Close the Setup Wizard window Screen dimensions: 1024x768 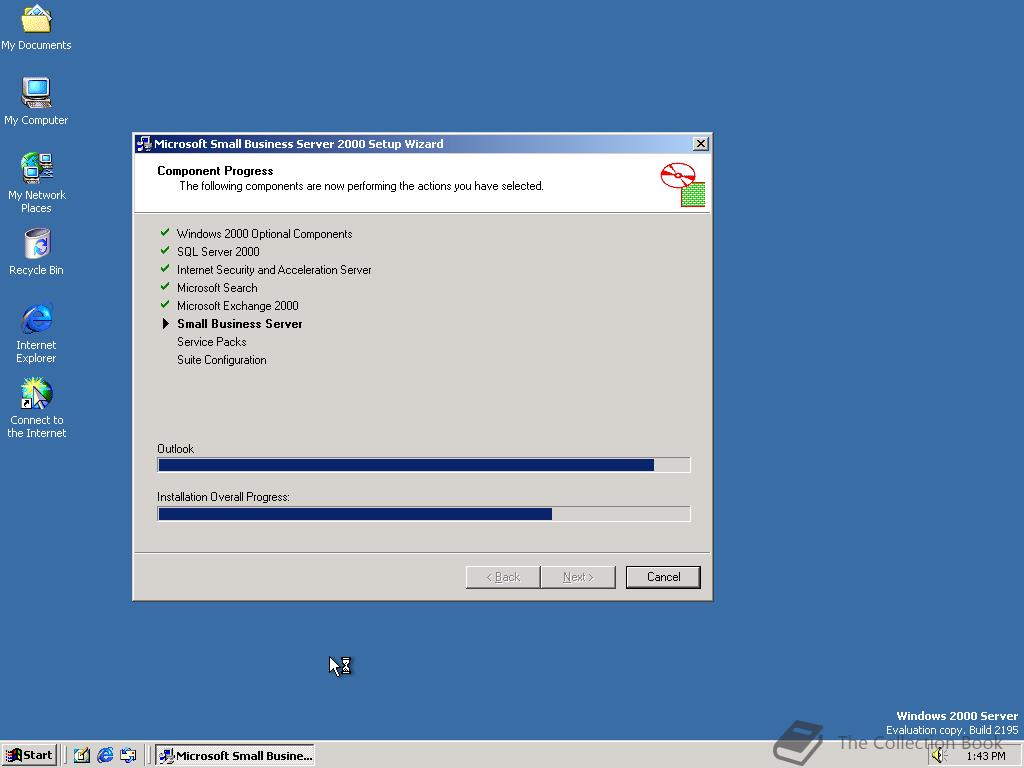tap(700, 144)
